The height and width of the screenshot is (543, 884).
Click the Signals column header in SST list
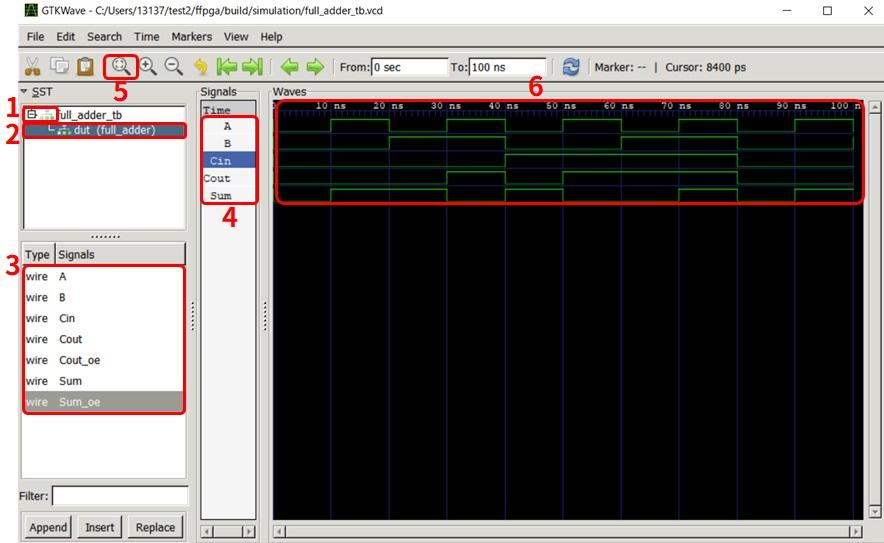tap(120, 254)
